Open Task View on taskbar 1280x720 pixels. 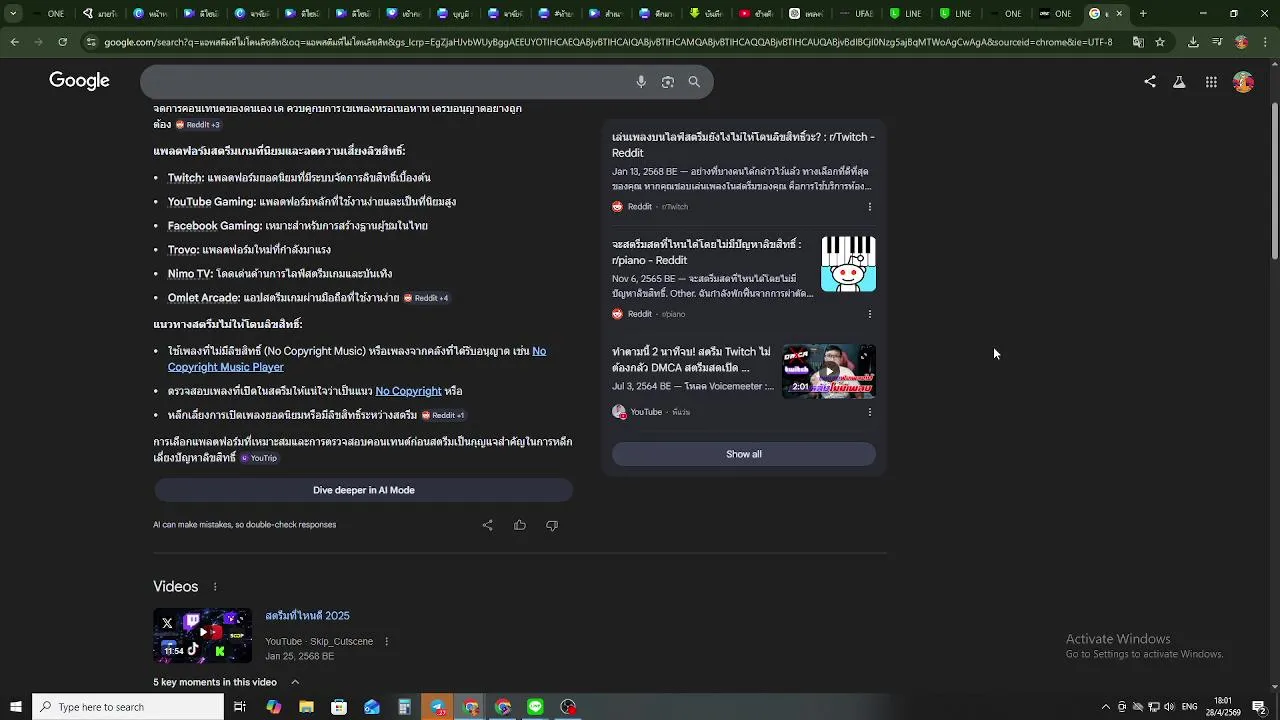(x=240, y=707)
